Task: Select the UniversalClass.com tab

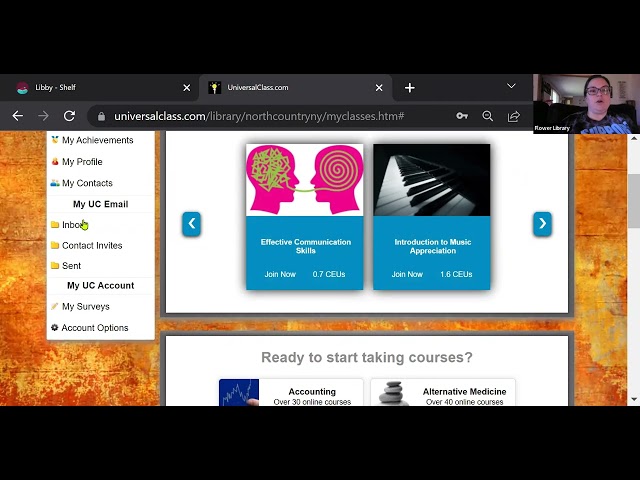Action: pyautogui.click(x=296, y=87)
